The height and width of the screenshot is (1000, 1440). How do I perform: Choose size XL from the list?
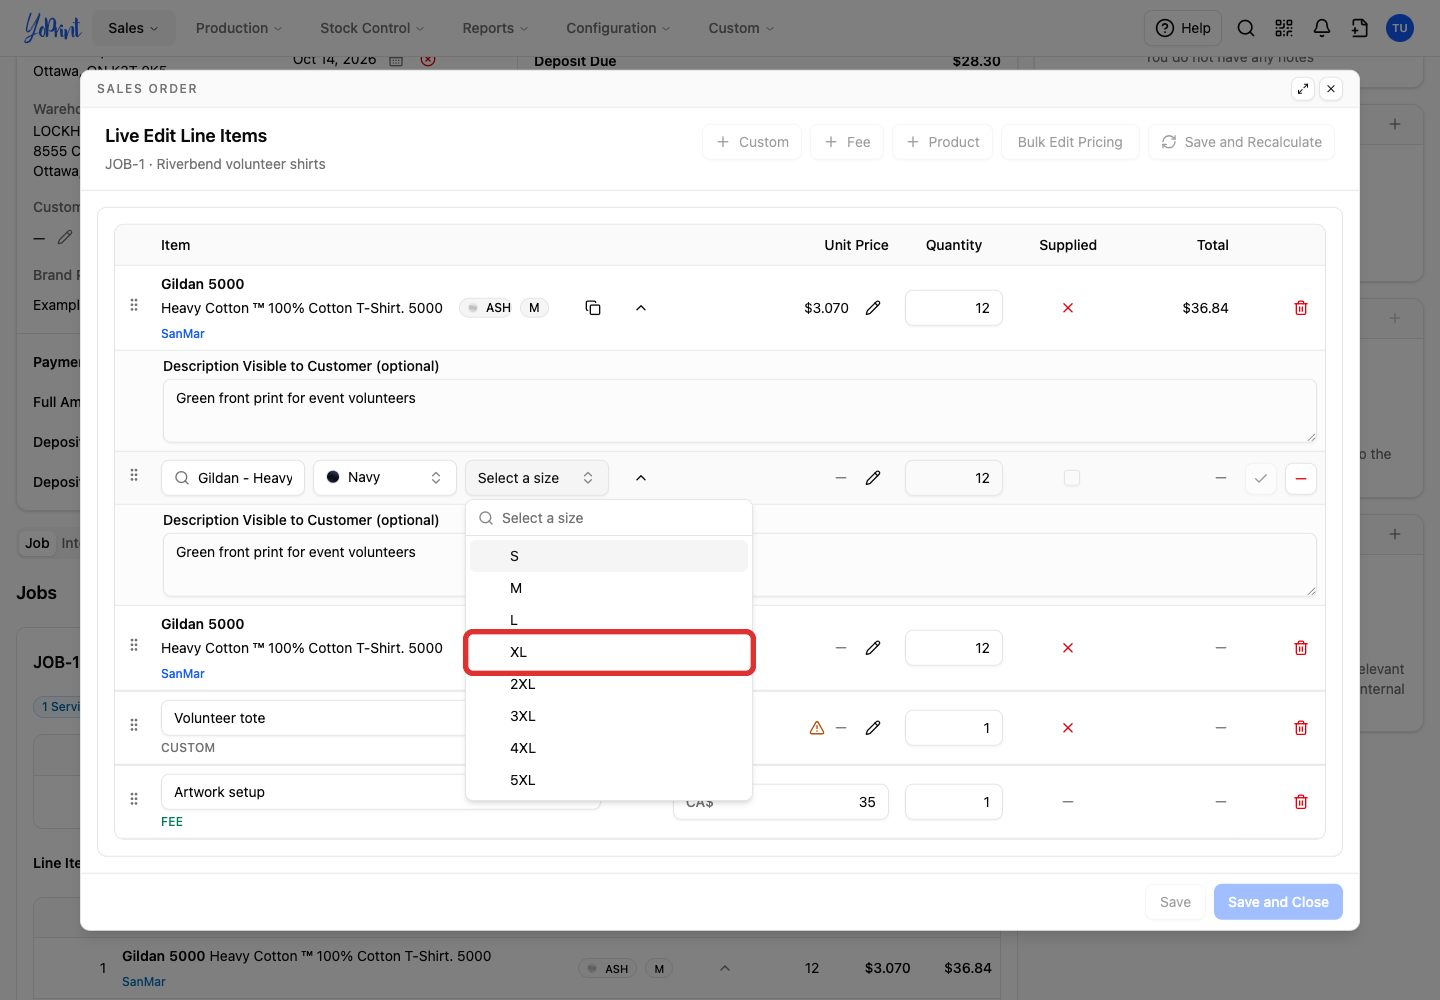point(609,652)
